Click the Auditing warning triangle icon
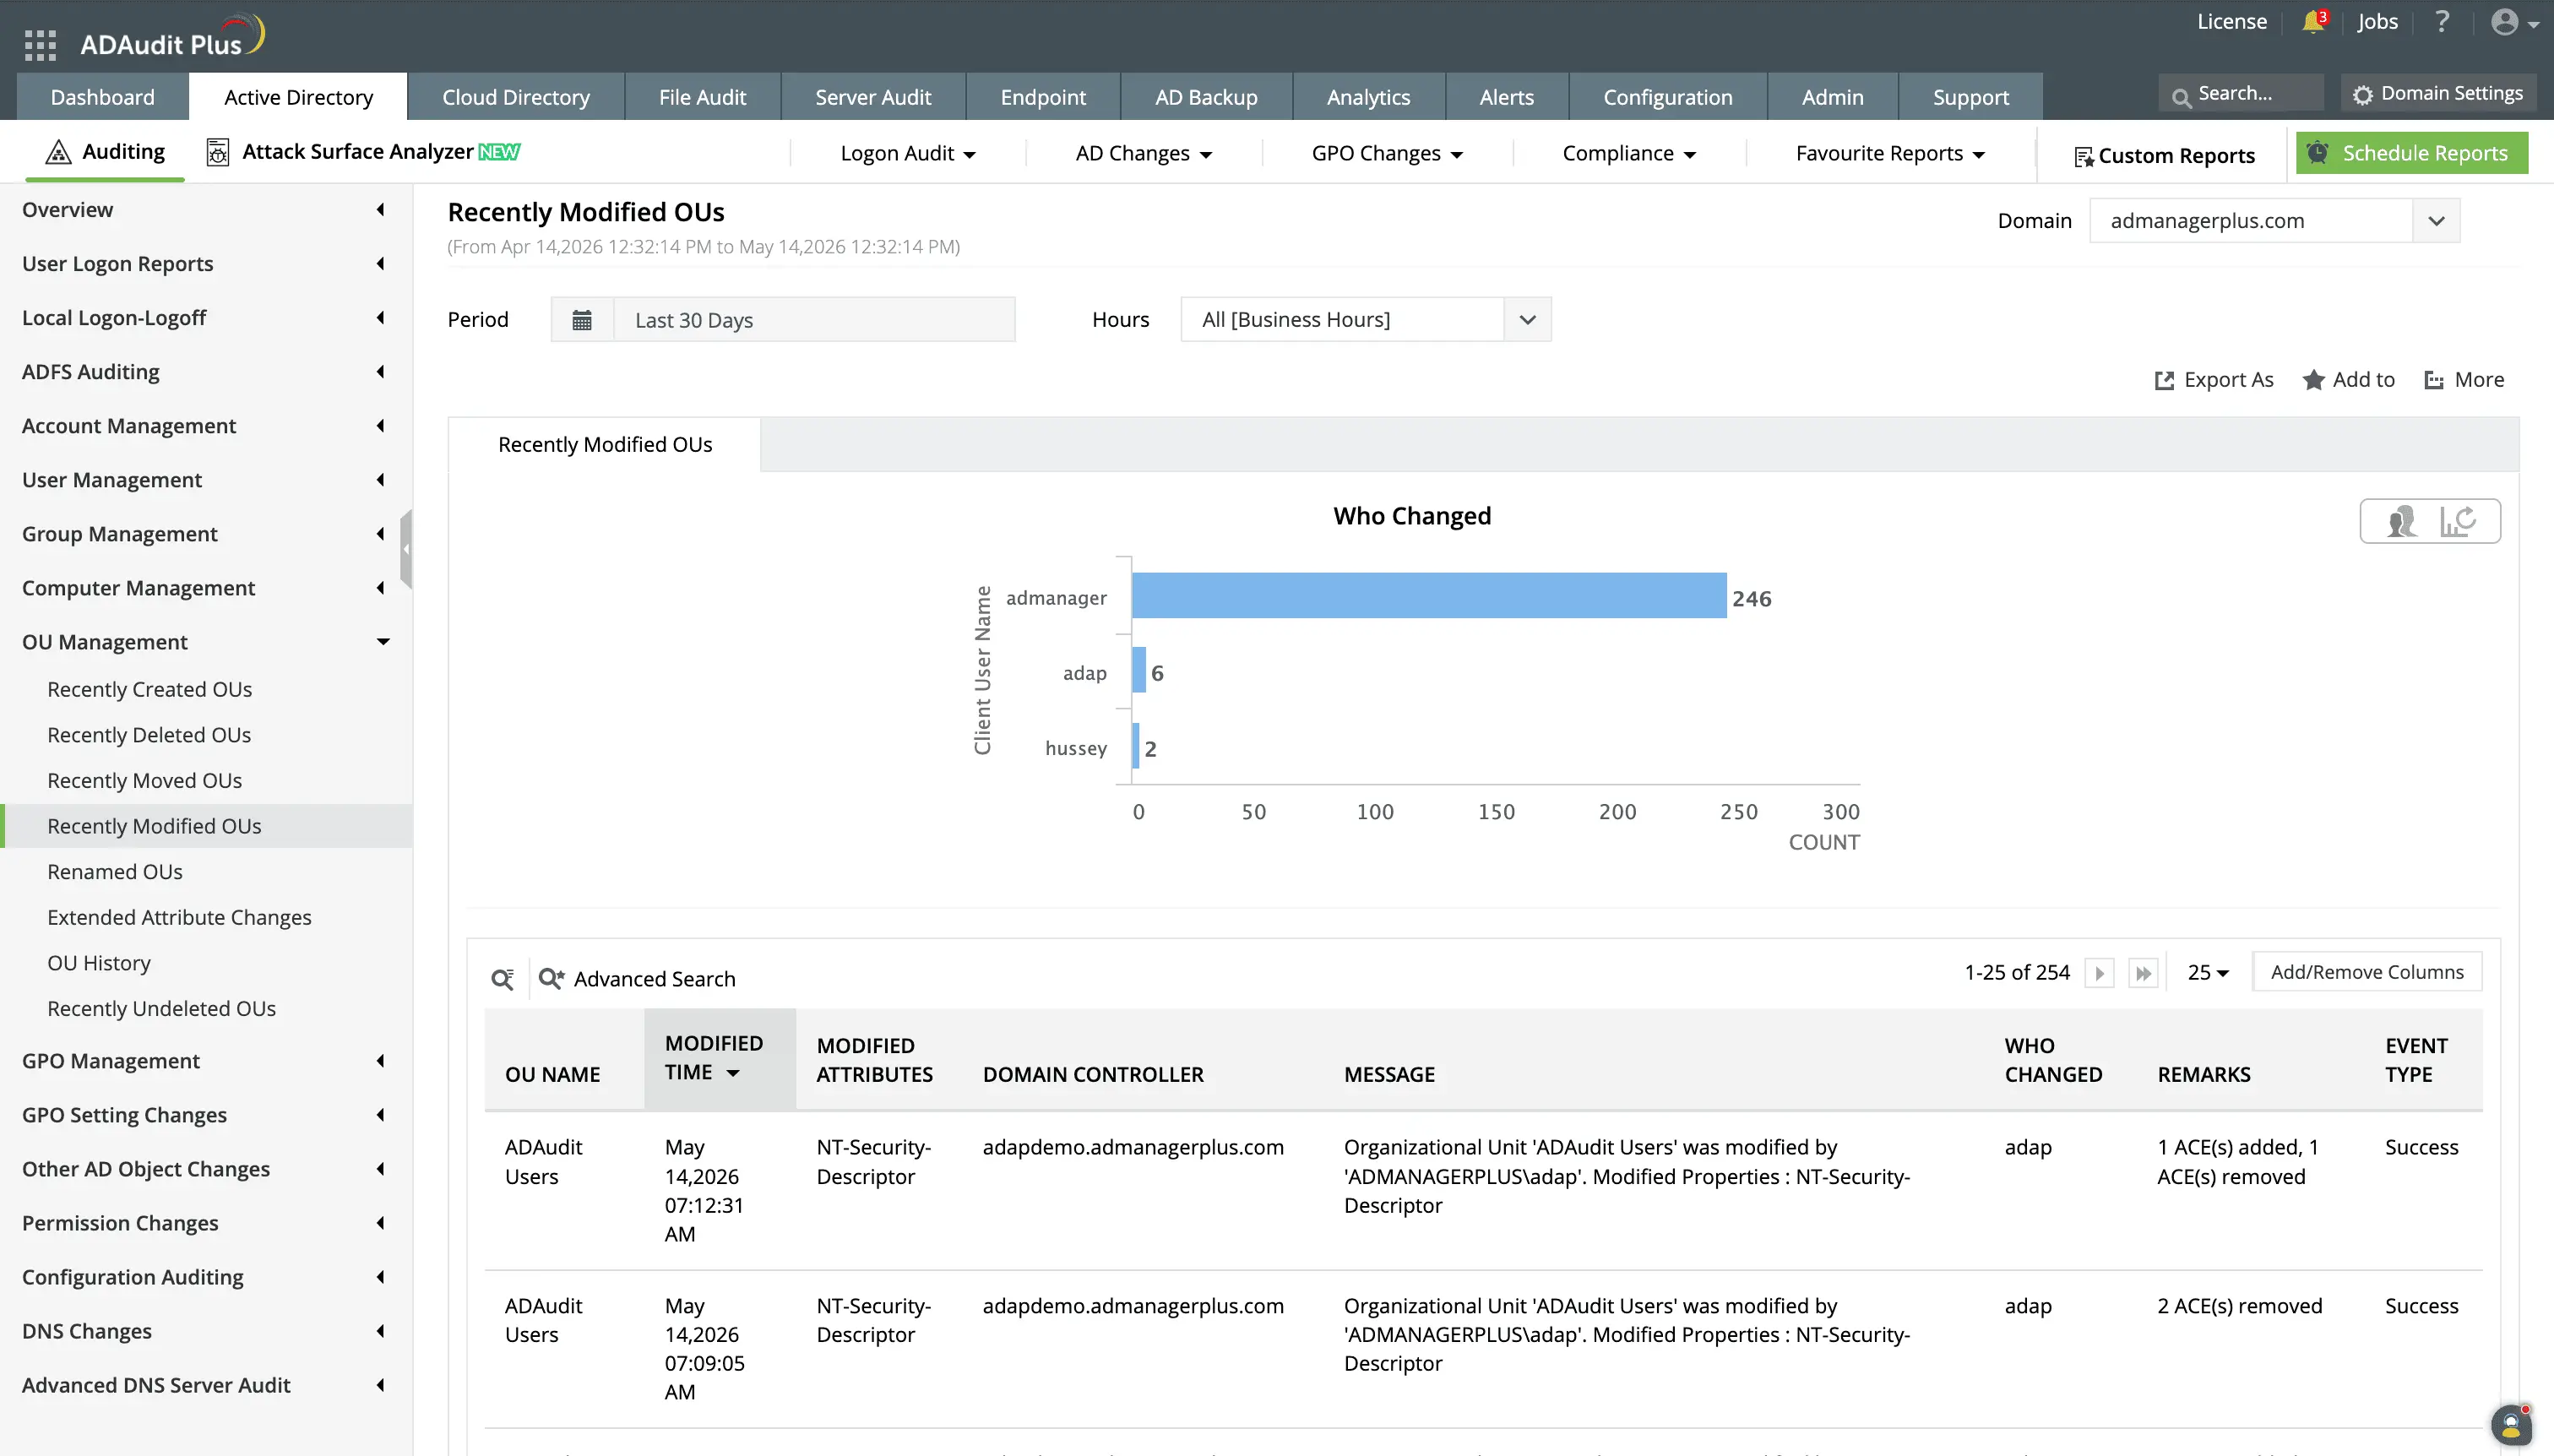This screenshot has height=1456, width=2554. click(x=58, y=152)
